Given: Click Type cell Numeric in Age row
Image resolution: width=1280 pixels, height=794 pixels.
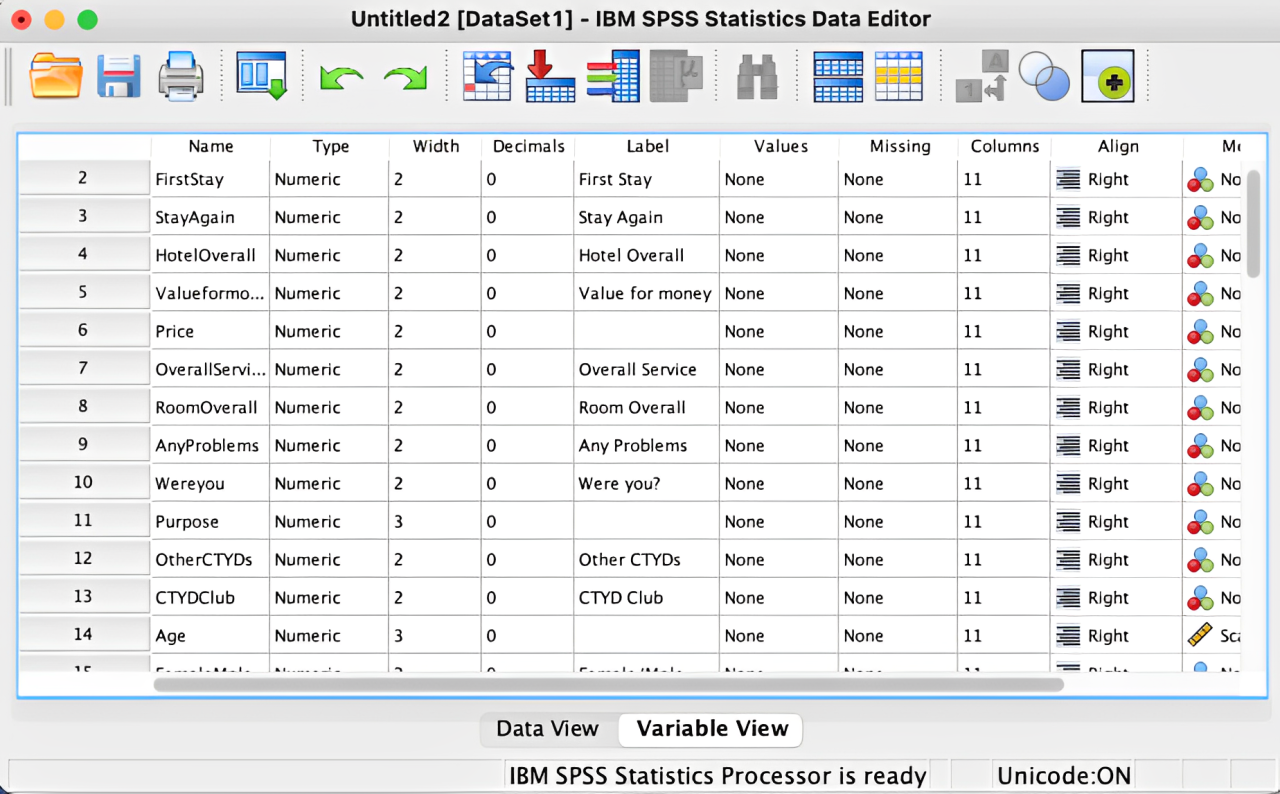Looking at the screenshot, I should [x=330, y=636].
